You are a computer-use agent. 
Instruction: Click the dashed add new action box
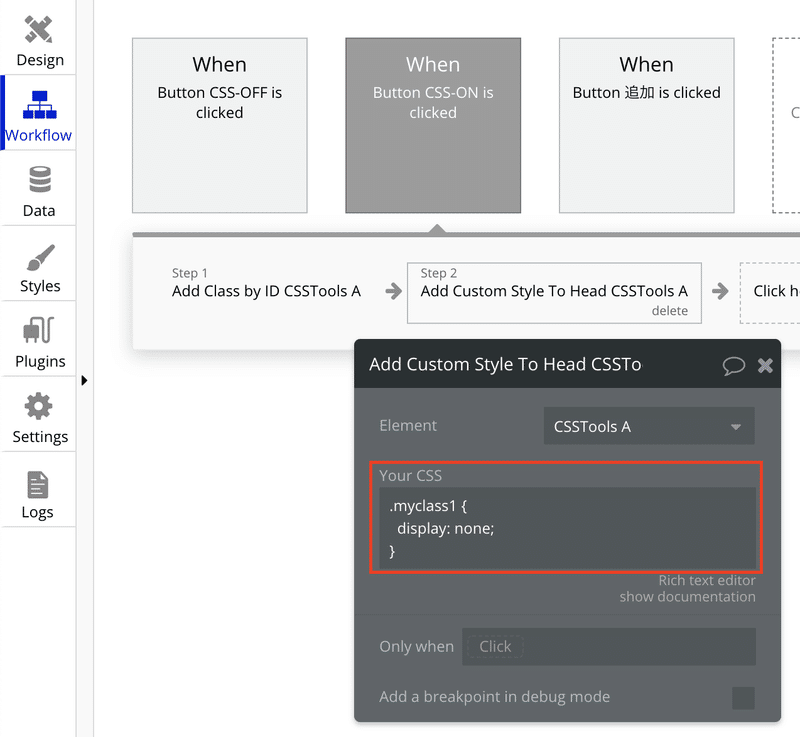(x=770, y=293)
